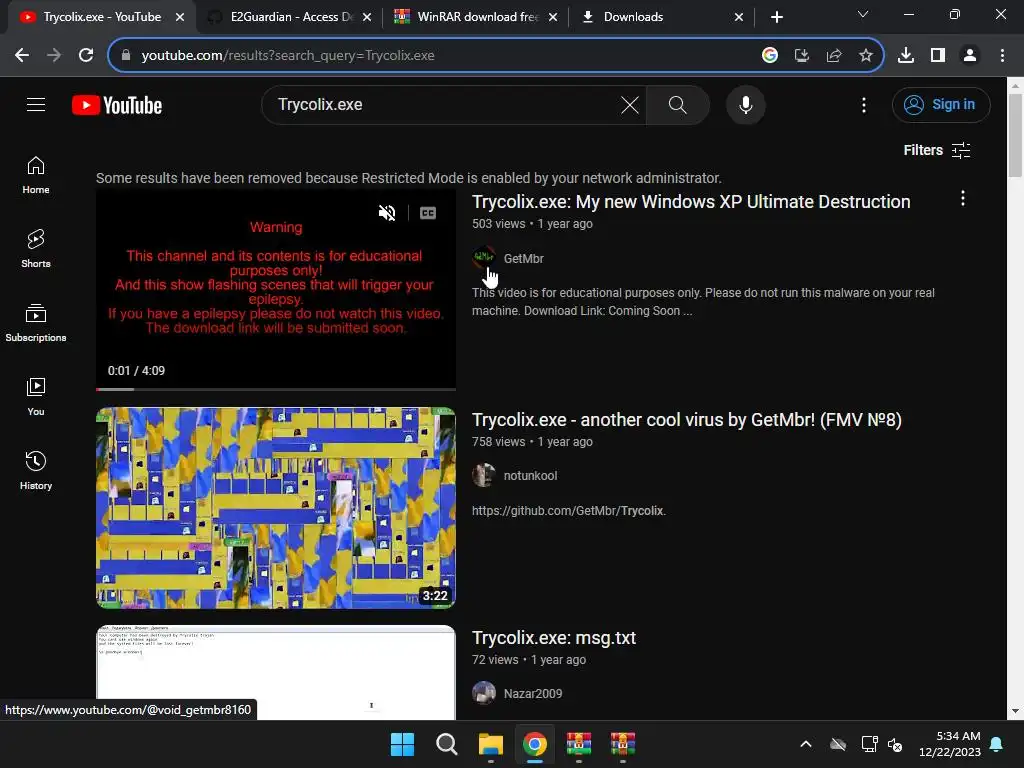
Task: Close the E2Guardian tab
Action: click(367, 17)
